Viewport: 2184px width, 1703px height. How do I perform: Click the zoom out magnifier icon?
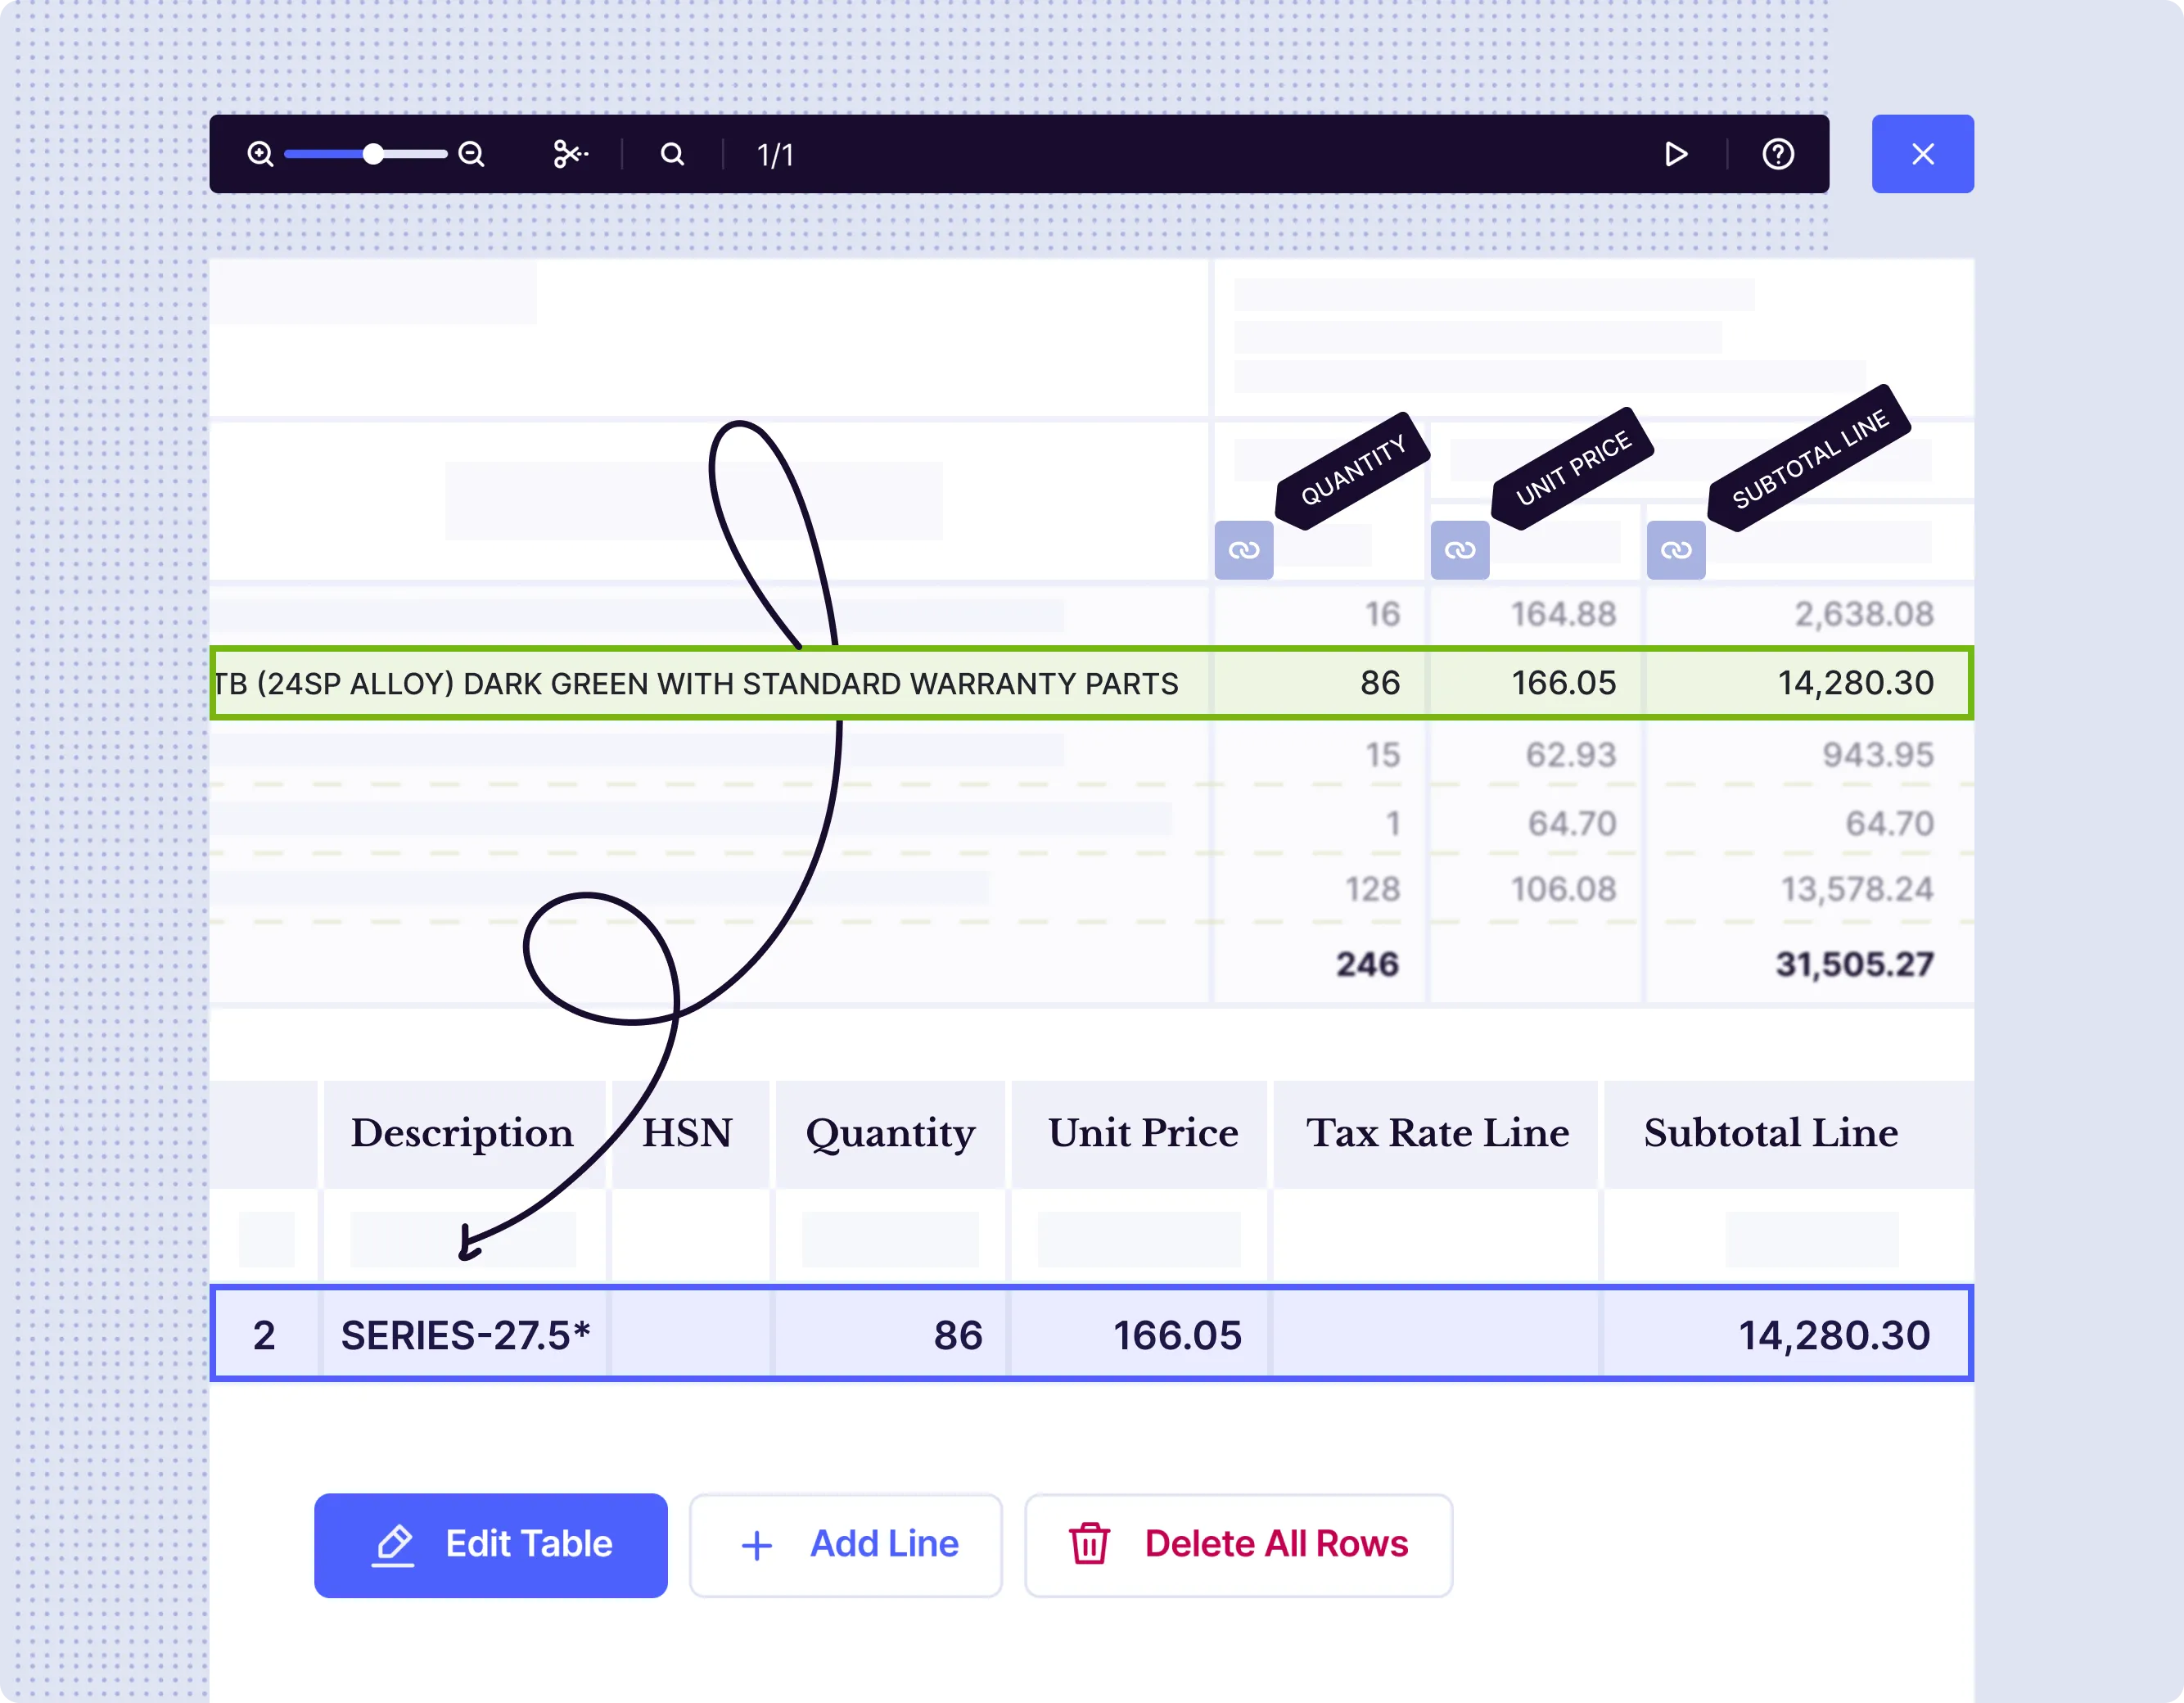pos(471,154)
